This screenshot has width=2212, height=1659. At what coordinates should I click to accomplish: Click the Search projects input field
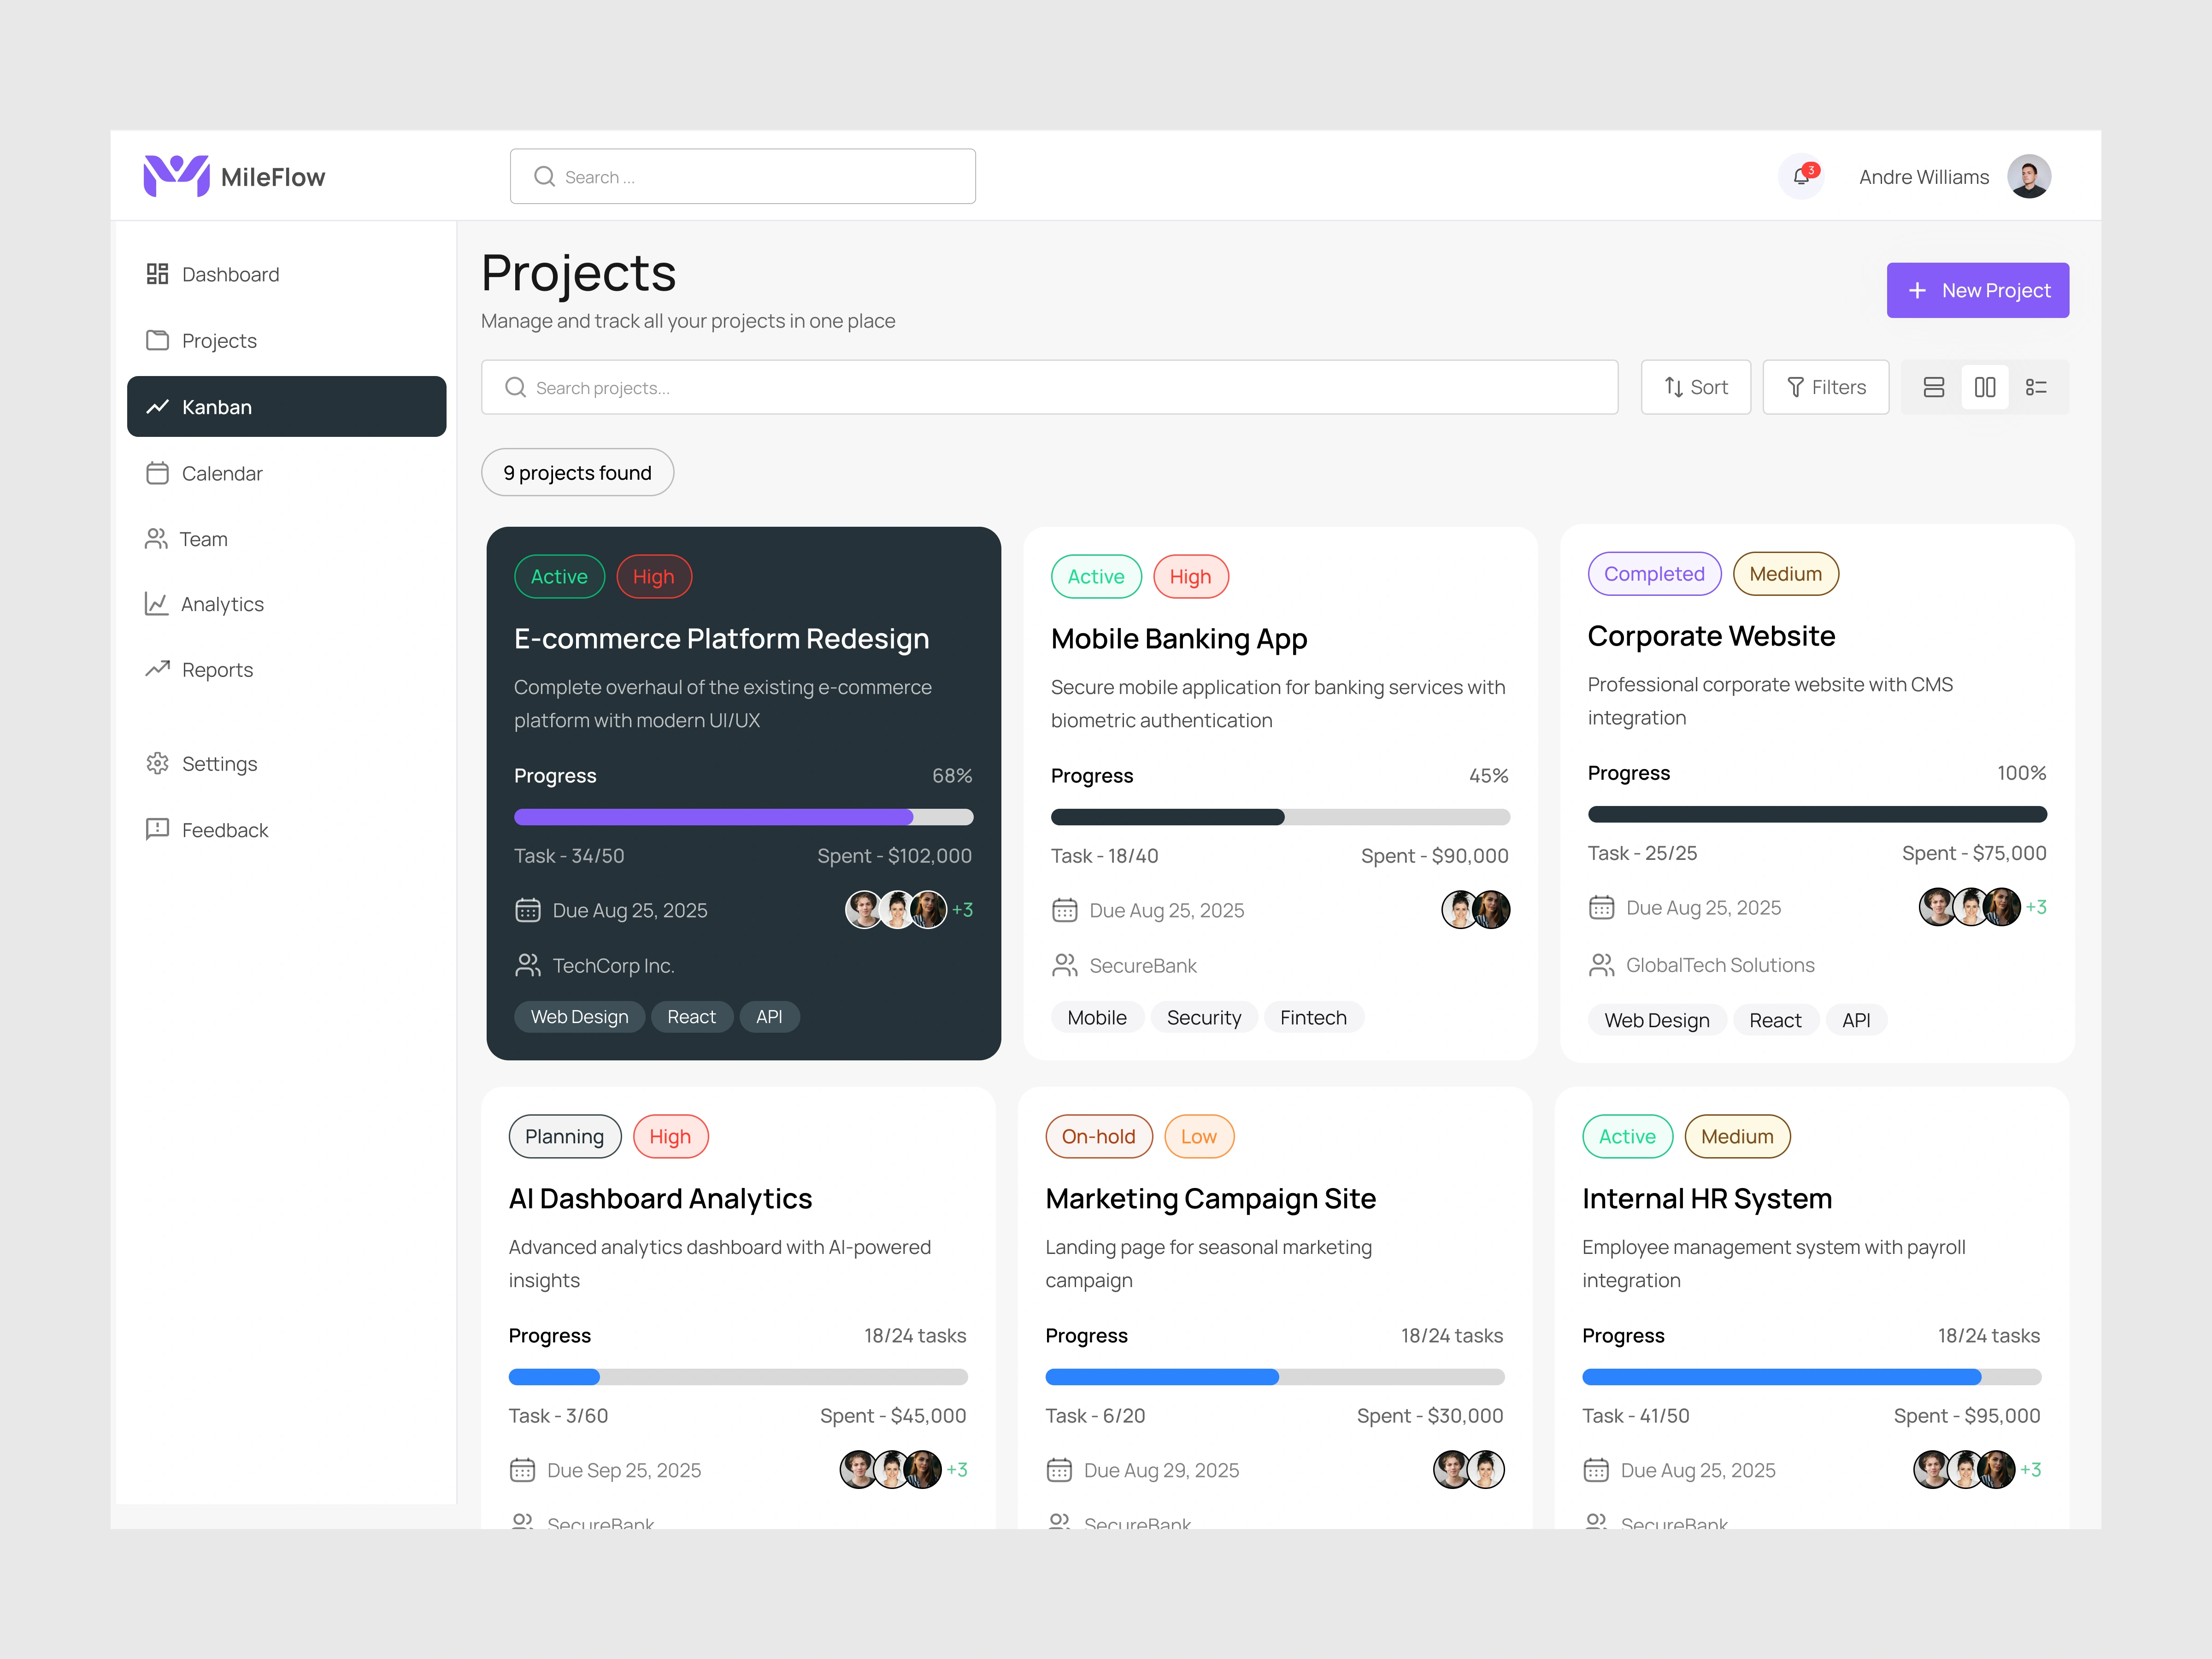[x=1049, y=387]
